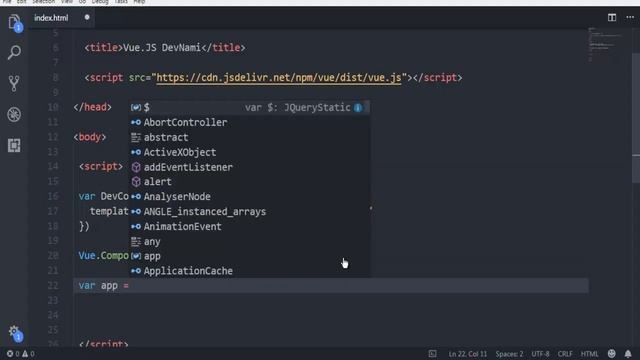Open the Search view in the activity bar
Viewport: 640px width, 360px height.
(x=14, y=53)
